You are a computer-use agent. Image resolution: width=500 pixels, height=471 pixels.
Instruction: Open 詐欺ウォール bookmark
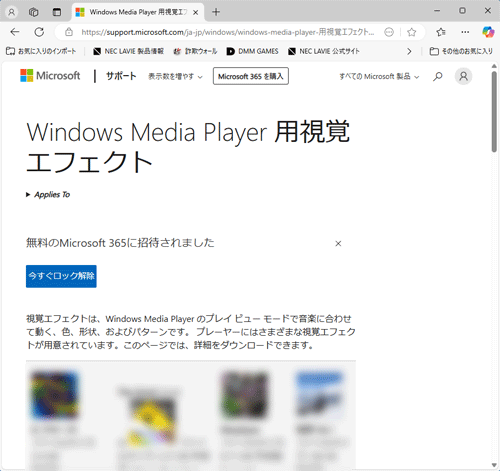click(195, 51)
